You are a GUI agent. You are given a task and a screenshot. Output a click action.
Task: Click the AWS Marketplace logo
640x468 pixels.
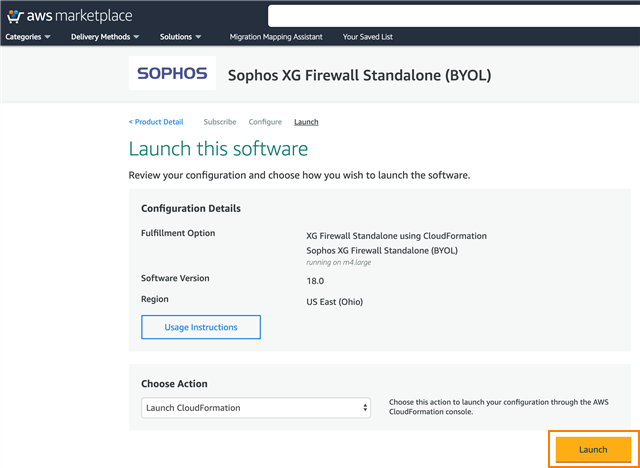[70, 15]
